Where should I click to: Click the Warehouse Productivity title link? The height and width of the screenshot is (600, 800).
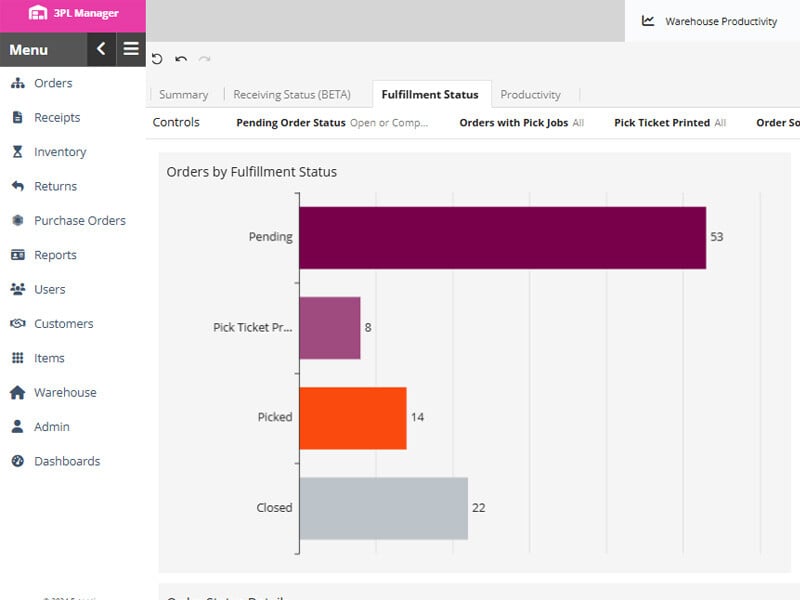coord(721,21)
